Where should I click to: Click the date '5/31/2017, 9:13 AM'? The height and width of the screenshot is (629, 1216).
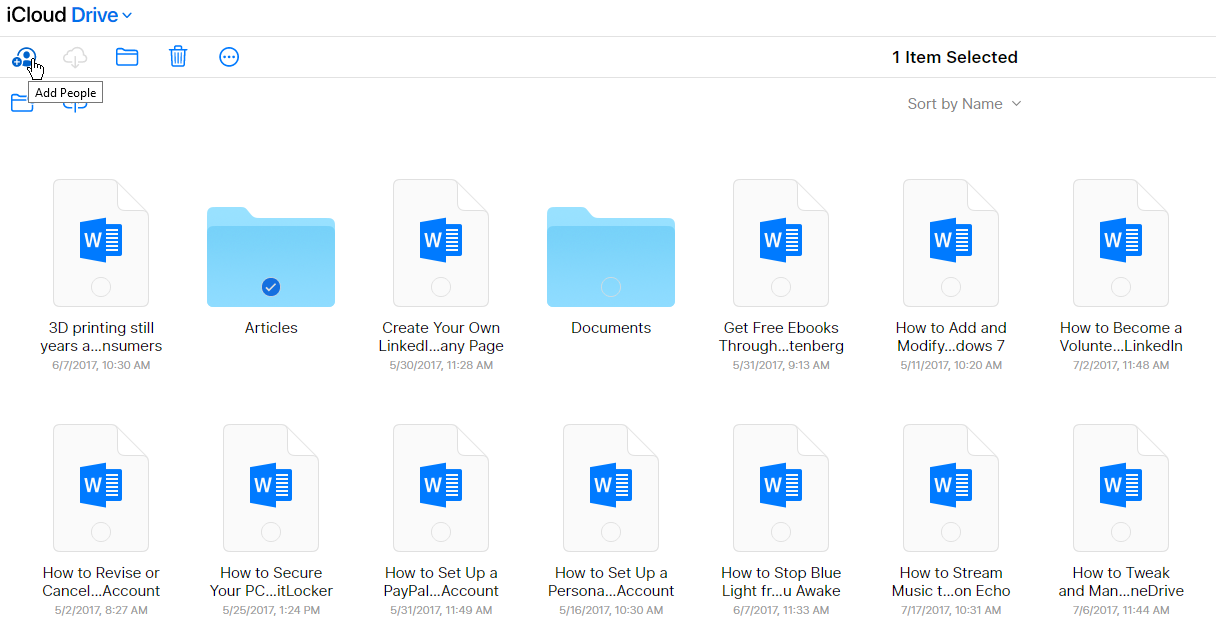click(x=781, y=365)
